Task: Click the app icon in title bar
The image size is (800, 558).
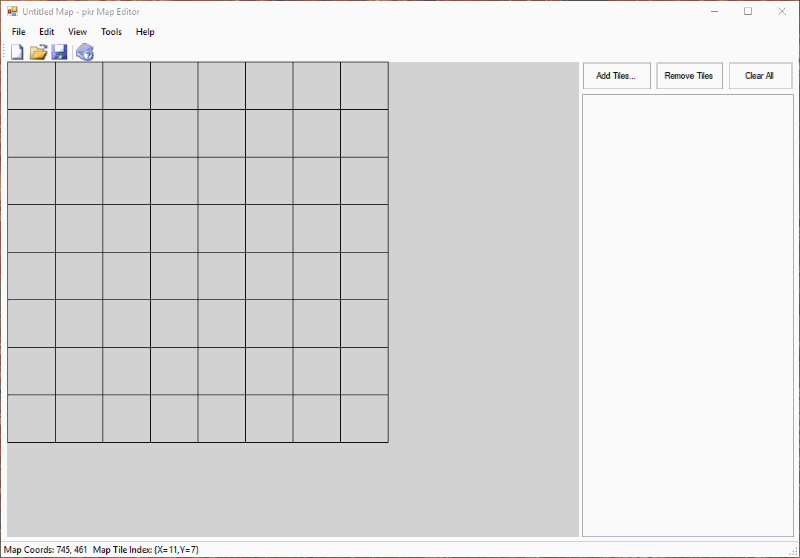Action: pos(12,11)
